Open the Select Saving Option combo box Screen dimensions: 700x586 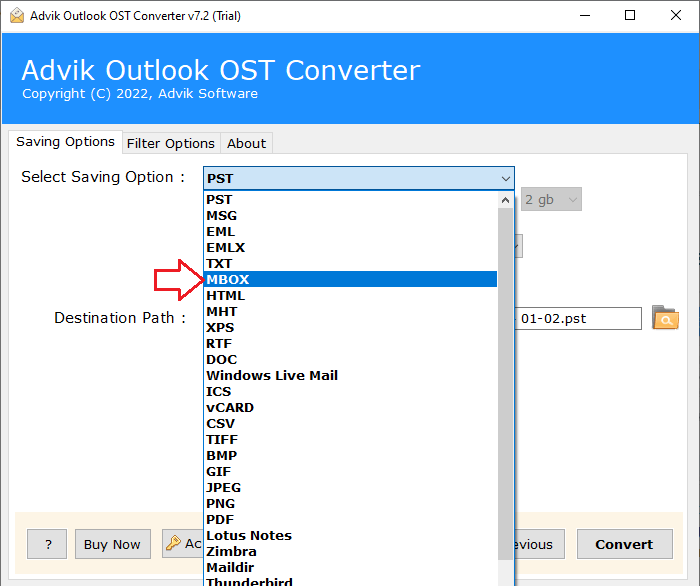(x=358, y=179)
